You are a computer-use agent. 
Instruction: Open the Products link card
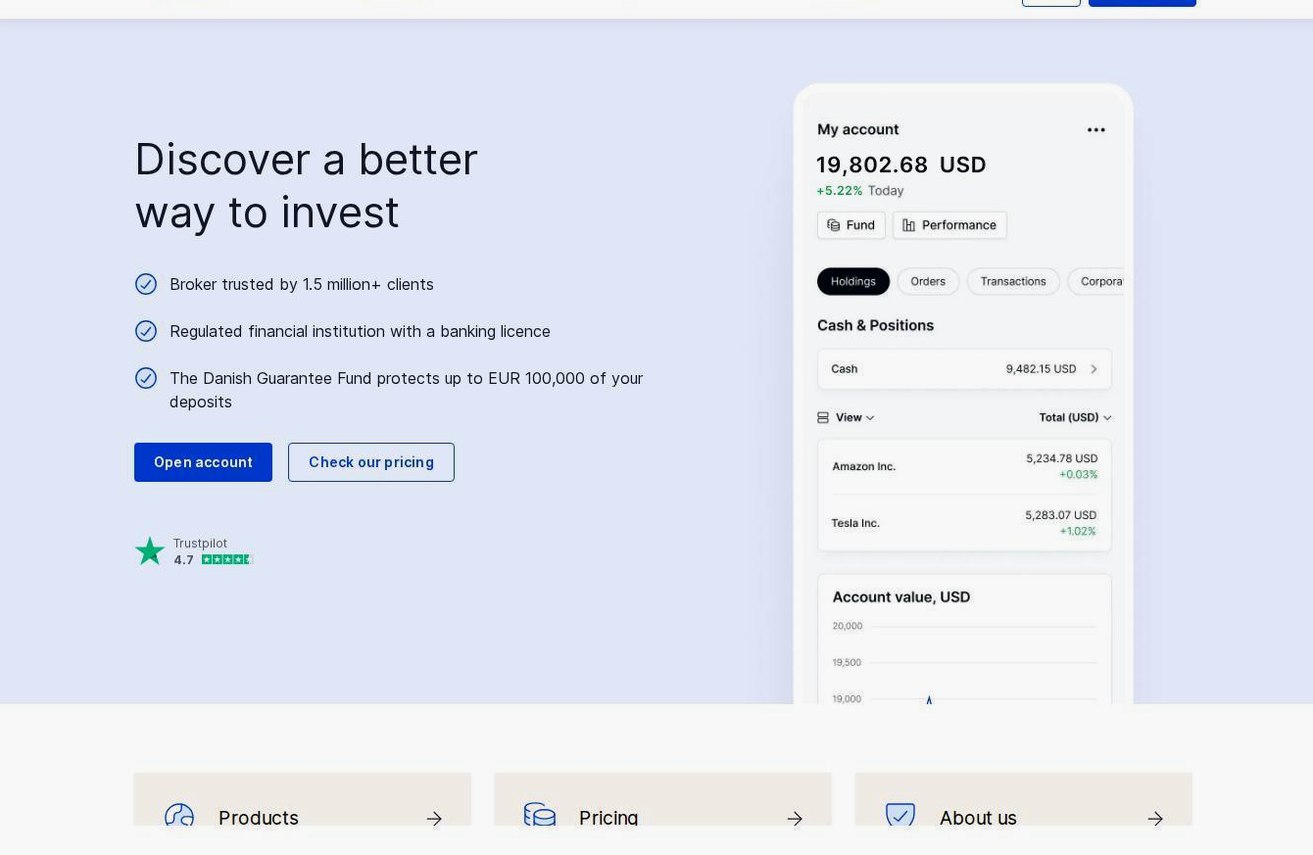[302, 799]
